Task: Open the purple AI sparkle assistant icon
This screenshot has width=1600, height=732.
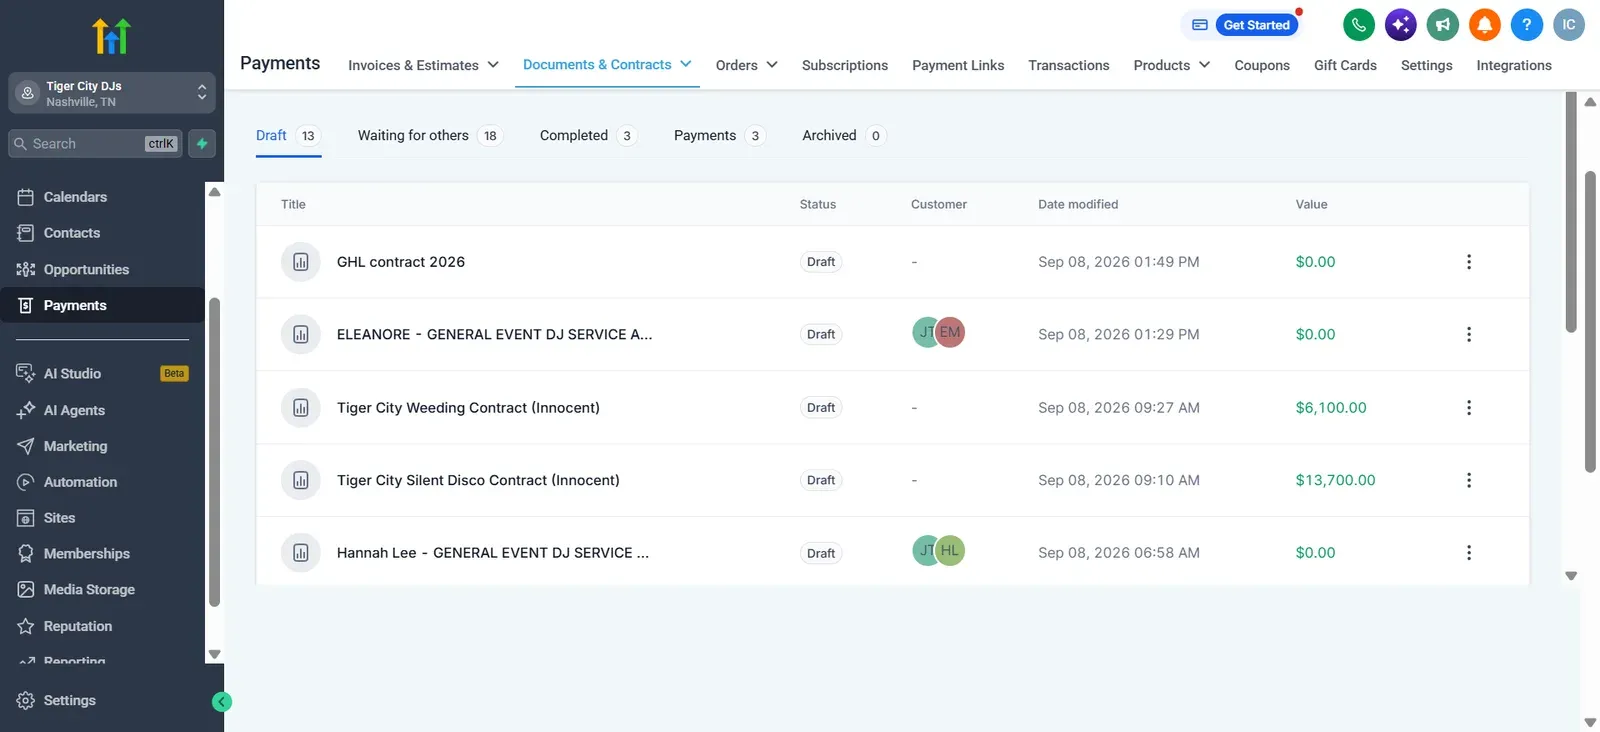Action: coord(1400,25)
